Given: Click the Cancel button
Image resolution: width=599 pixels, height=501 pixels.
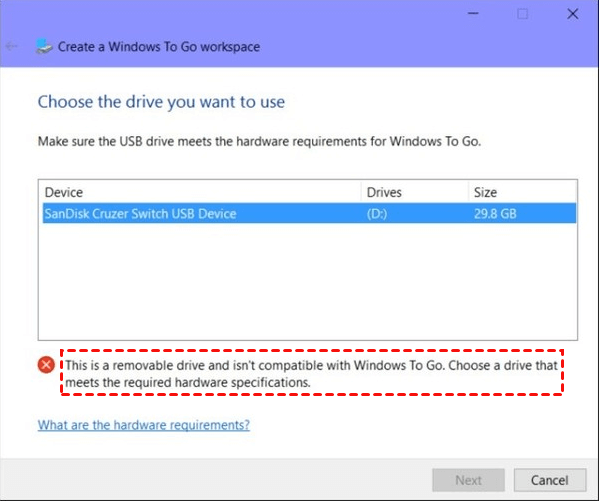Looking at the screenshot, I should pos(550,480).
